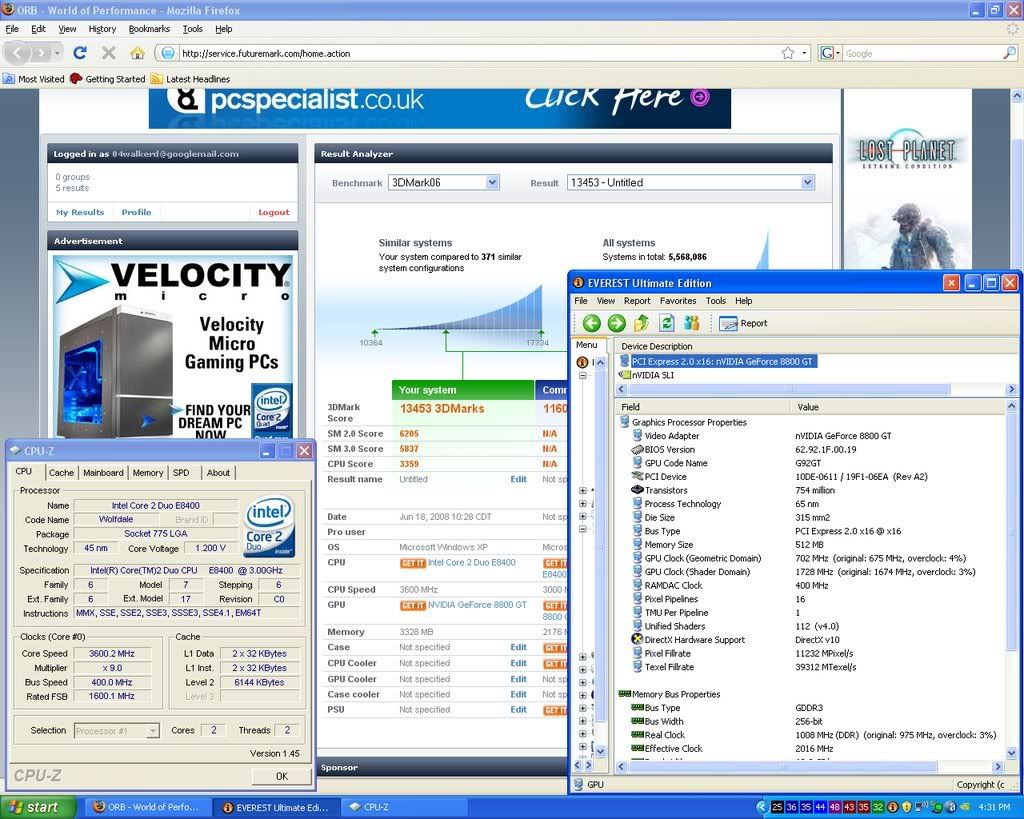Click the search magnifier icon in Firefox
1024x819 pixels.
(x=1010, y=53)
